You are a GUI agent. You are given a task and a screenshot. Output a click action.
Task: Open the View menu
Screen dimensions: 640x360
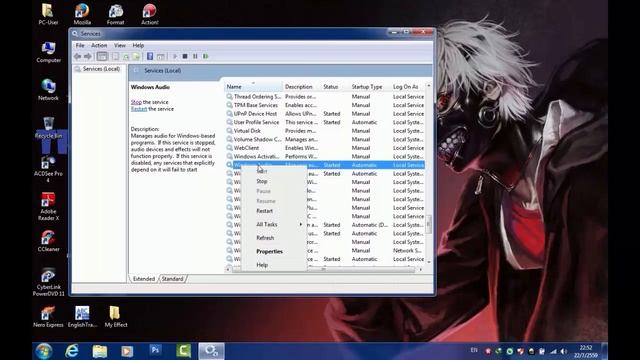click(x=120, y=45)
